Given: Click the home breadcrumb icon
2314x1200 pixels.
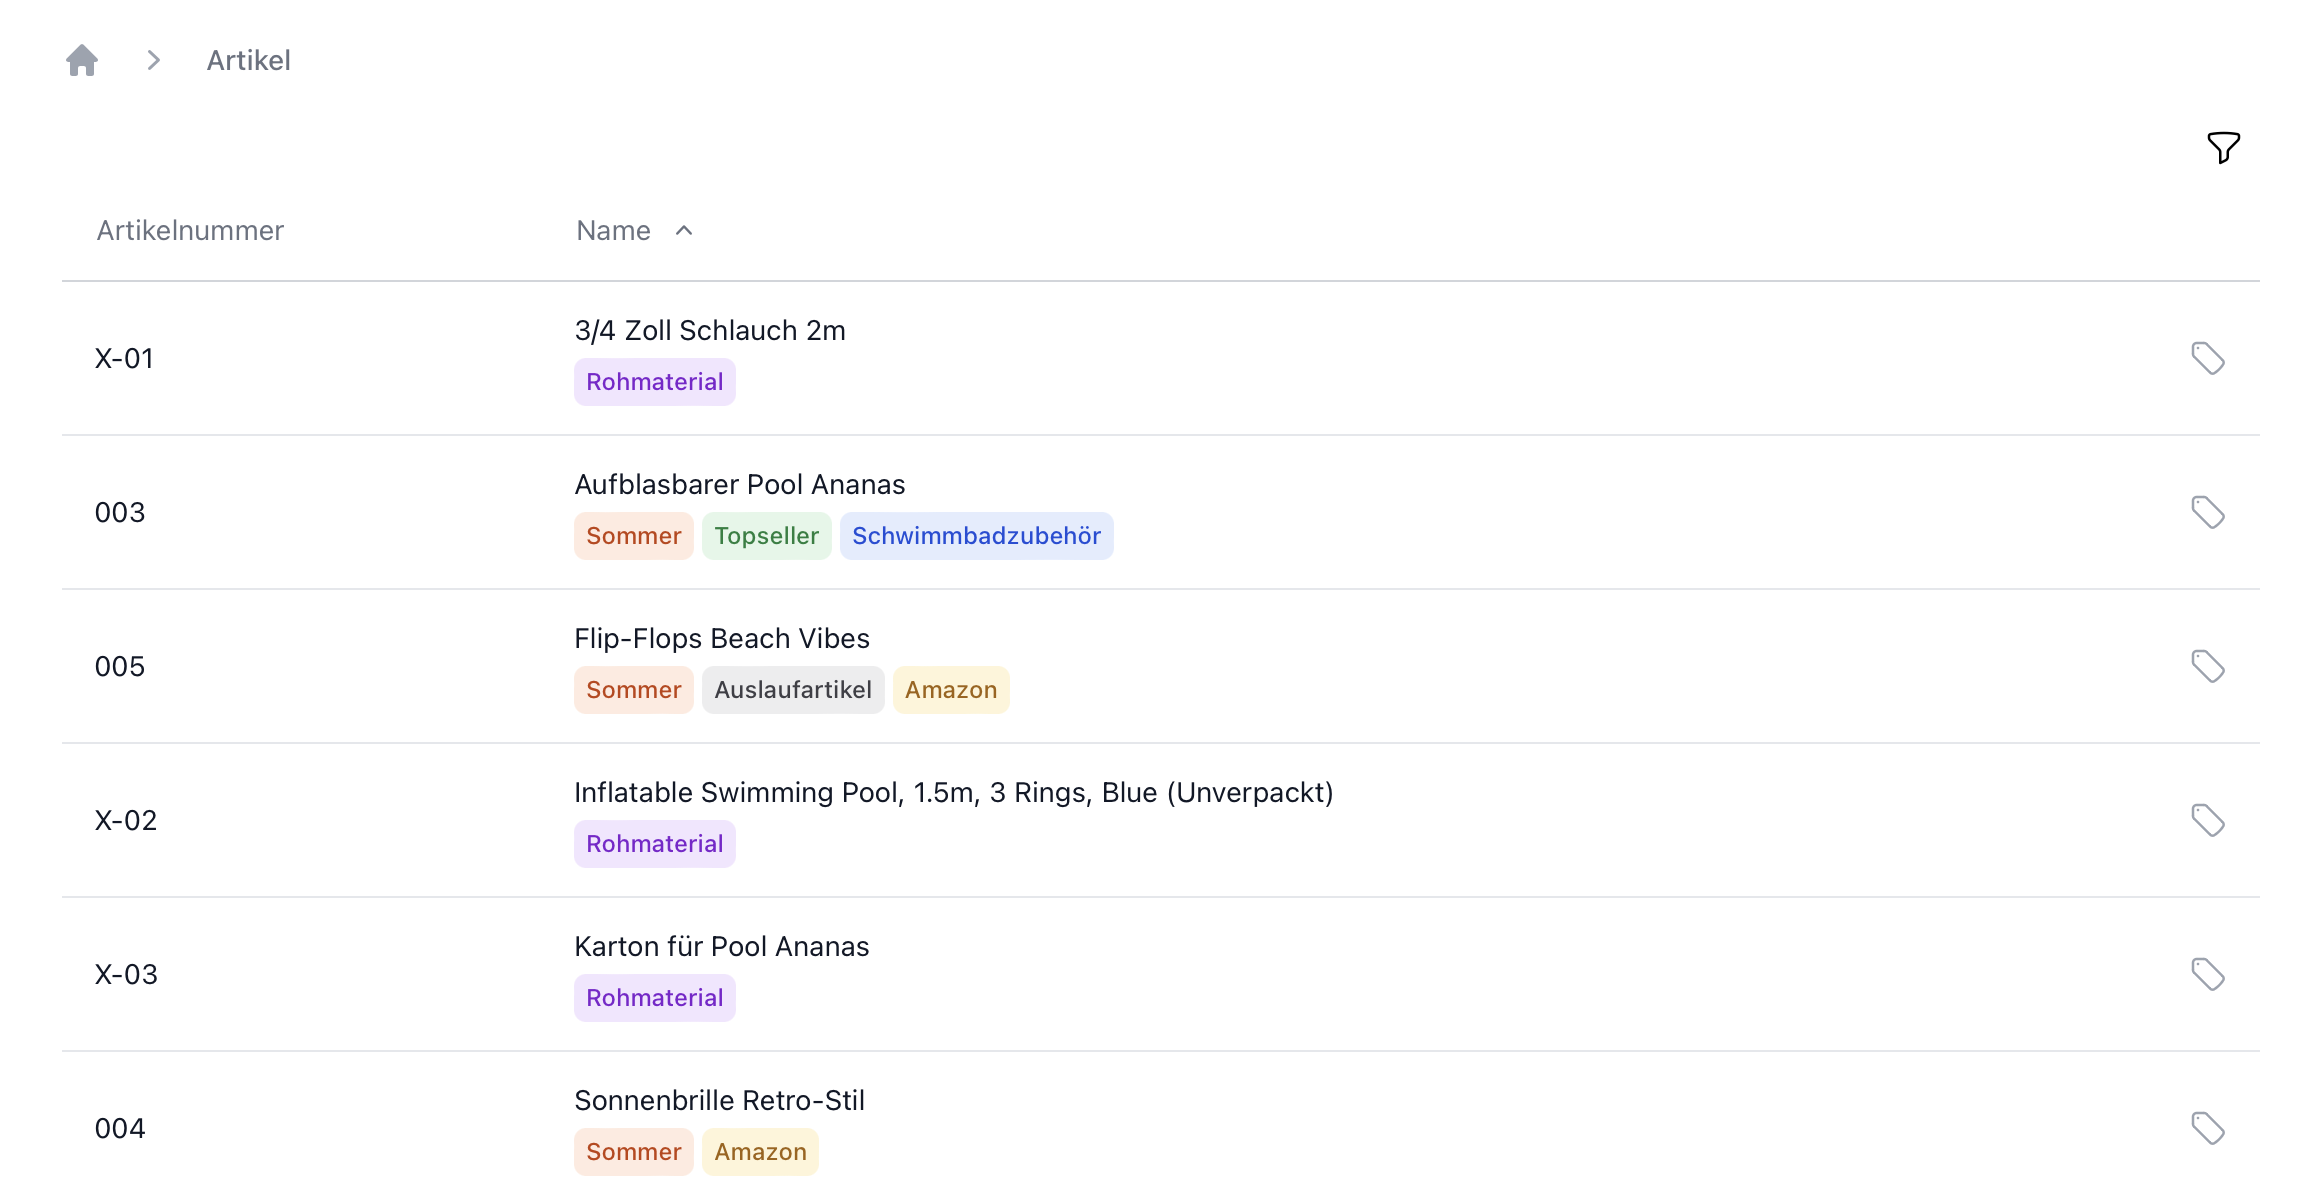Looking at the screenshot, I should [x=82, y=60].
